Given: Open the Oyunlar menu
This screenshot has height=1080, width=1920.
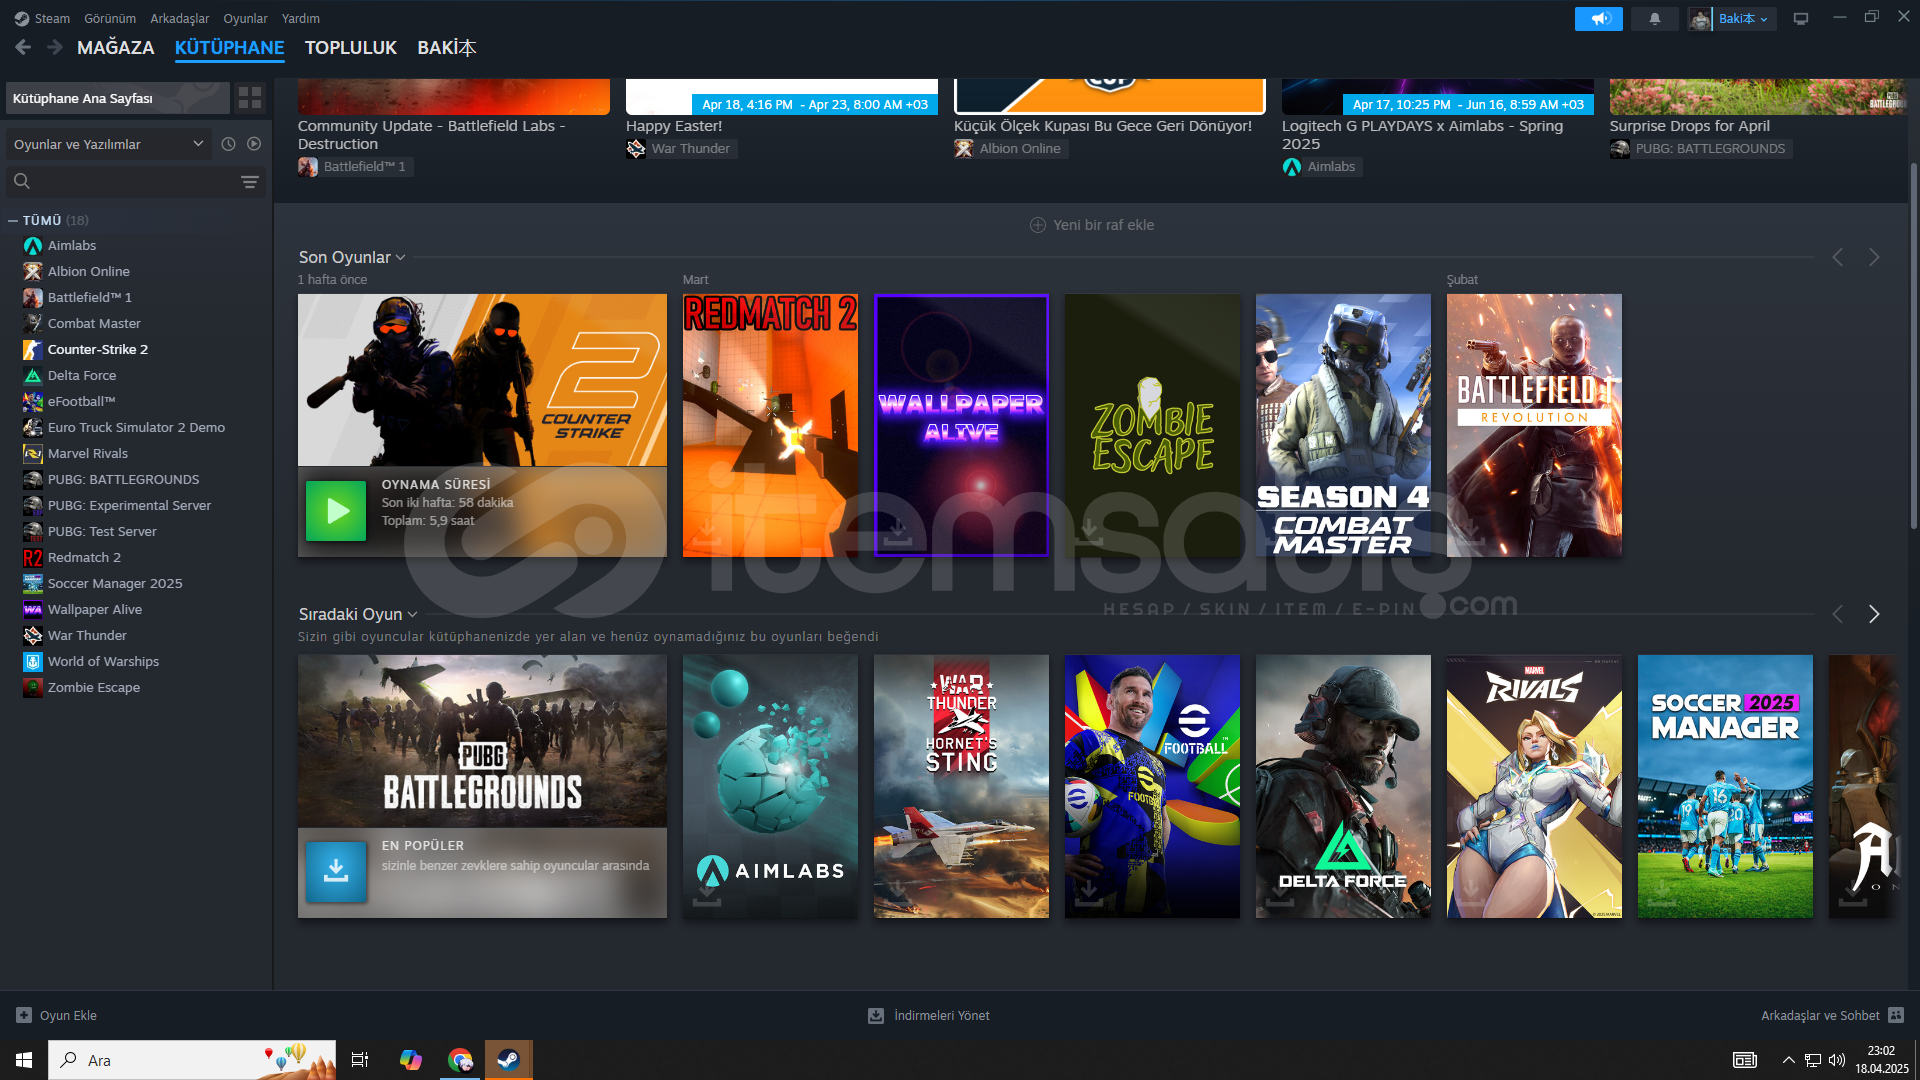Looking at the screenshot, I should pyautogui.click(x=245, y=18).
